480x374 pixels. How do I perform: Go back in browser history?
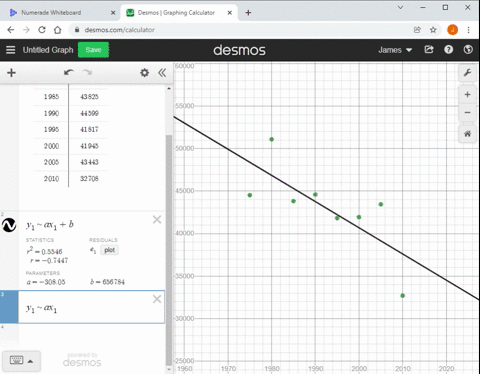point(11,30)
